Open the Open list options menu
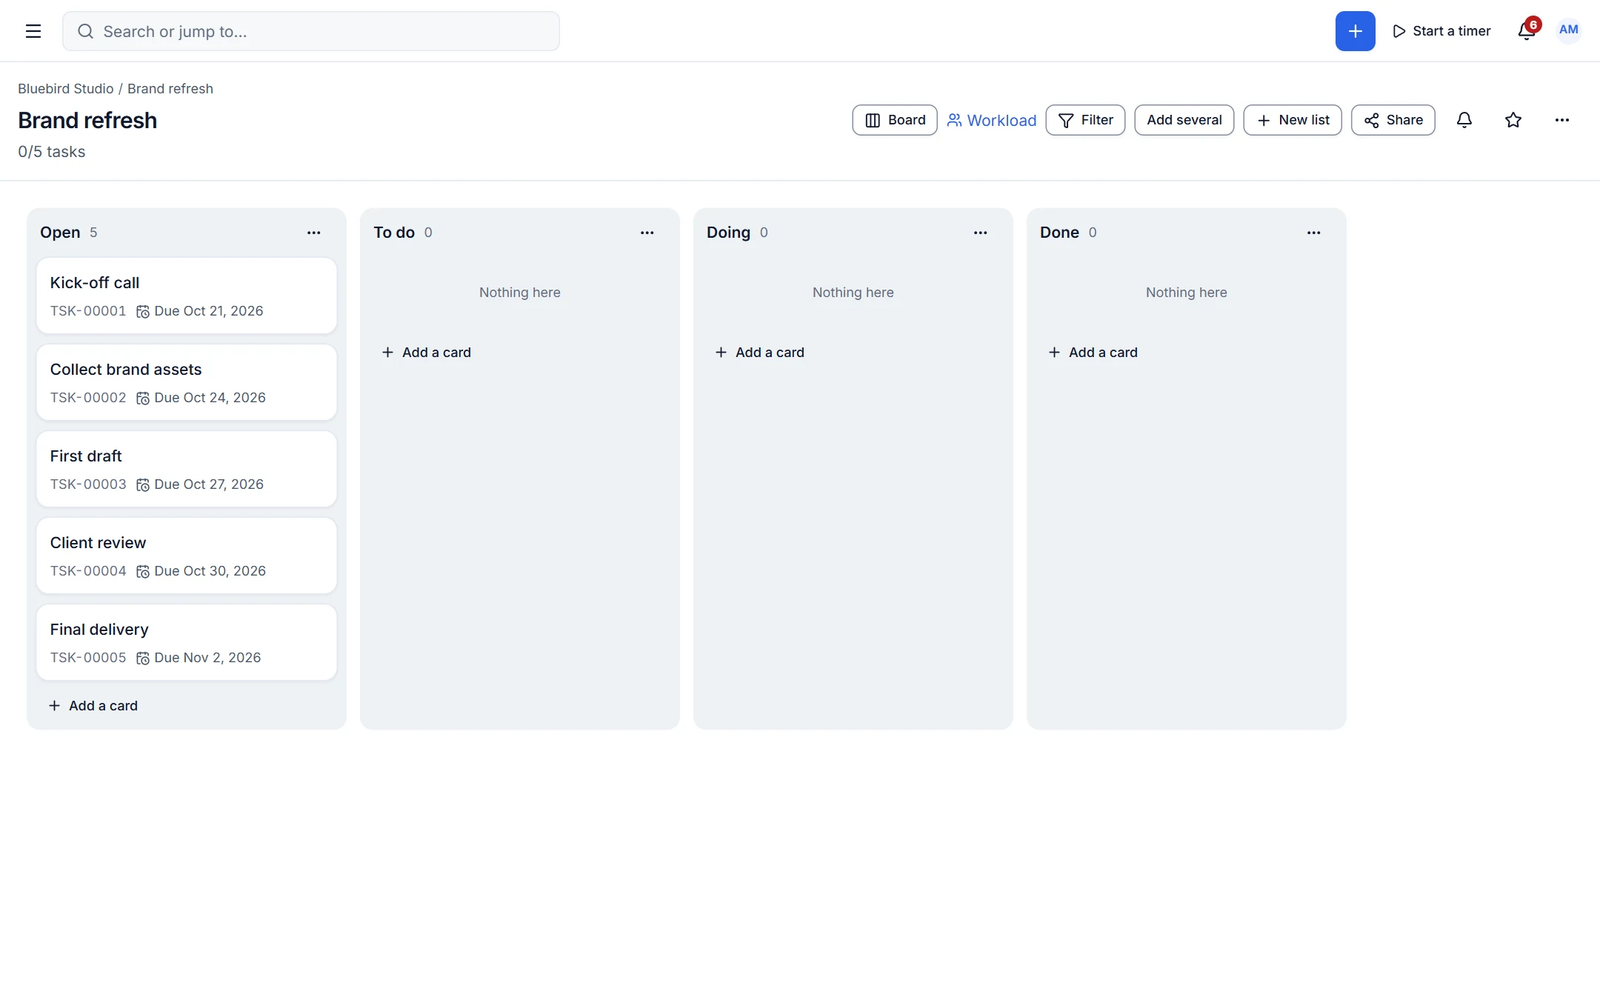The height and width of the screenshot is (1000, 1600). (x=314, y=233)
